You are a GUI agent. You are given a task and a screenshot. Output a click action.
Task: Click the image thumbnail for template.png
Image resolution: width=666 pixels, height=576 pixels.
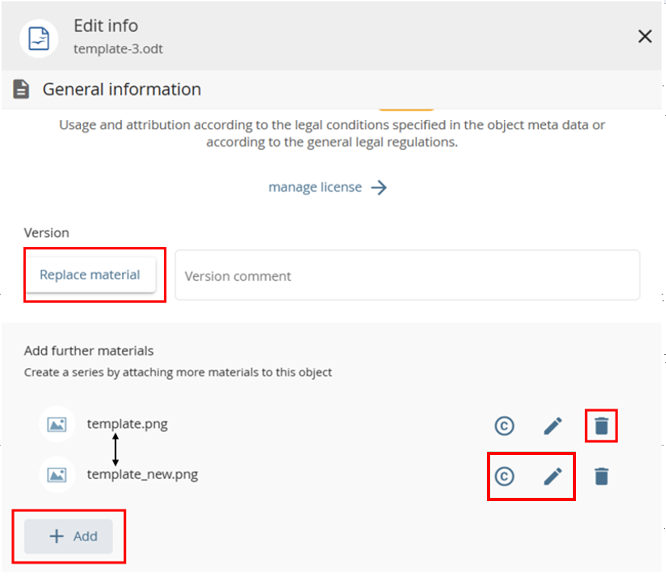(57, 425)
